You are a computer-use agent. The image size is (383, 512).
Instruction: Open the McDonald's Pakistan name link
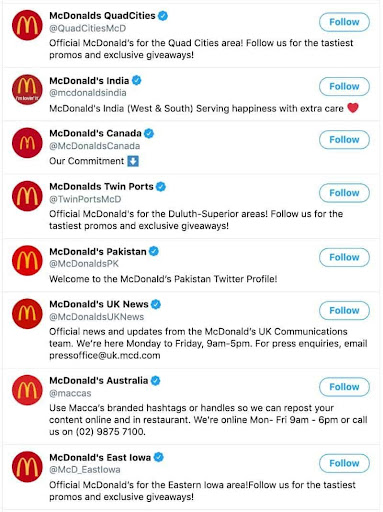point(98,251)
